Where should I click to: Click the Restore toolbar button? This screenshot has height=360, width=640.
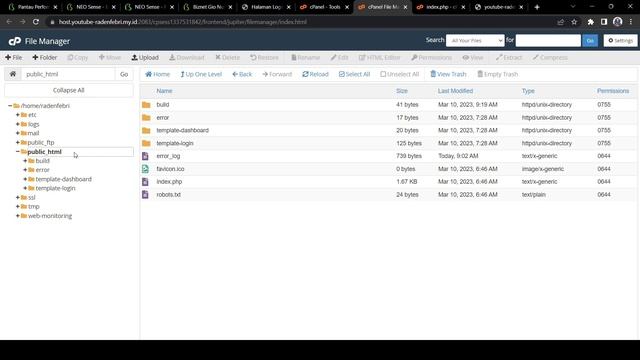point(264,58)
